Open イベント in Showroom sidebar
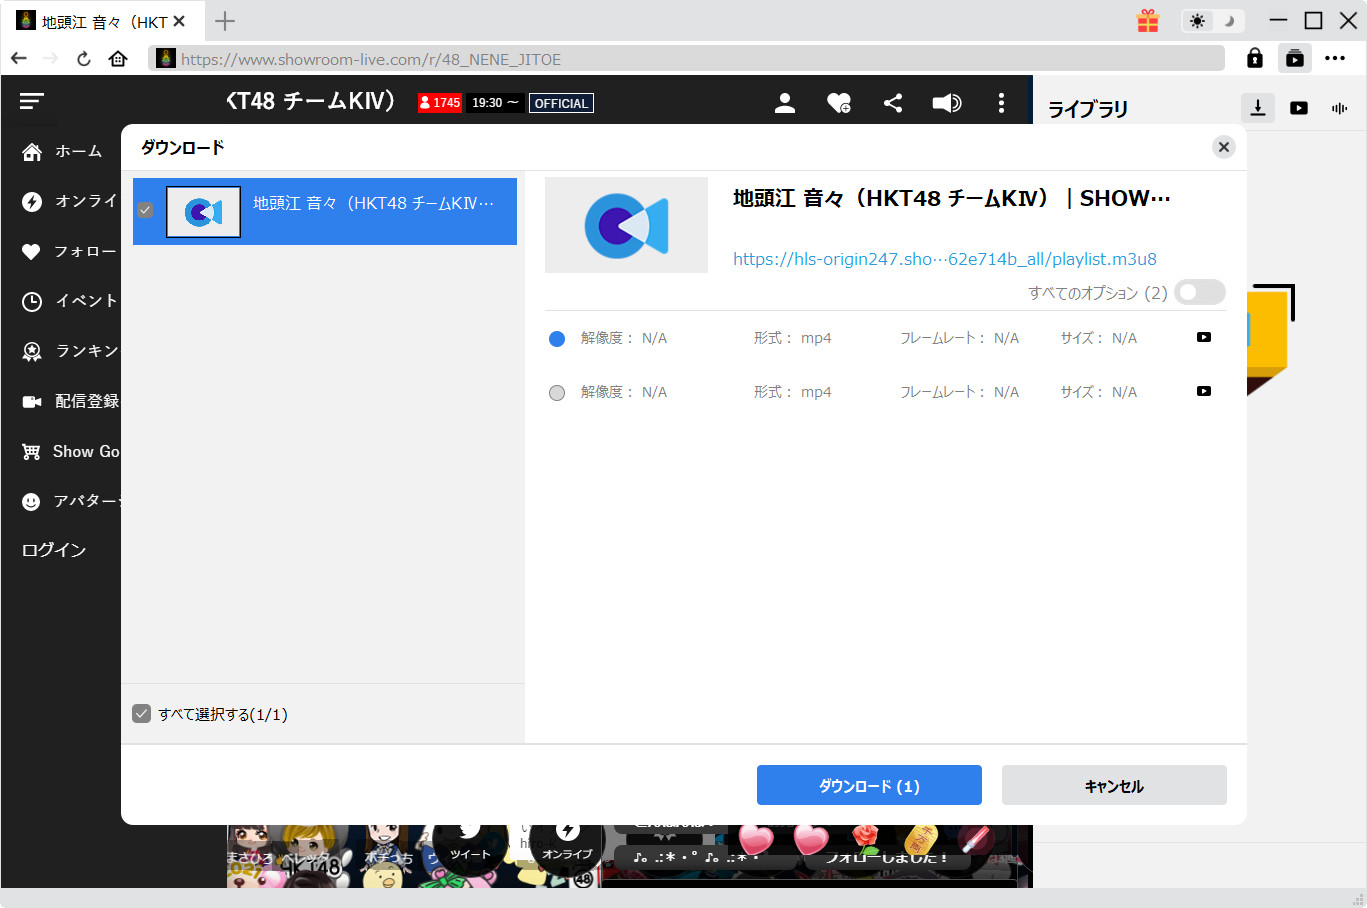1367x908 pixels. 70,301
